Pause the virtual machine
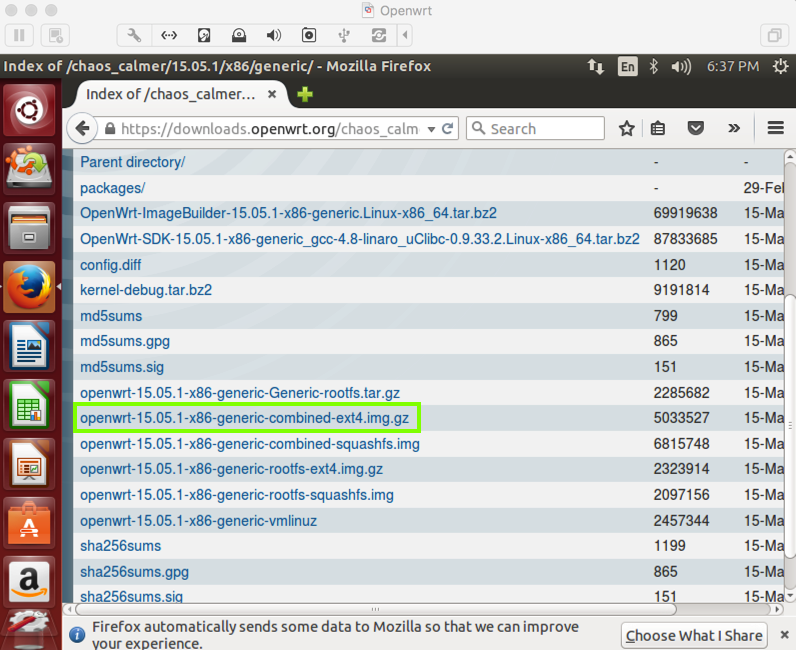The image size is (796, 650). point(19,36)
